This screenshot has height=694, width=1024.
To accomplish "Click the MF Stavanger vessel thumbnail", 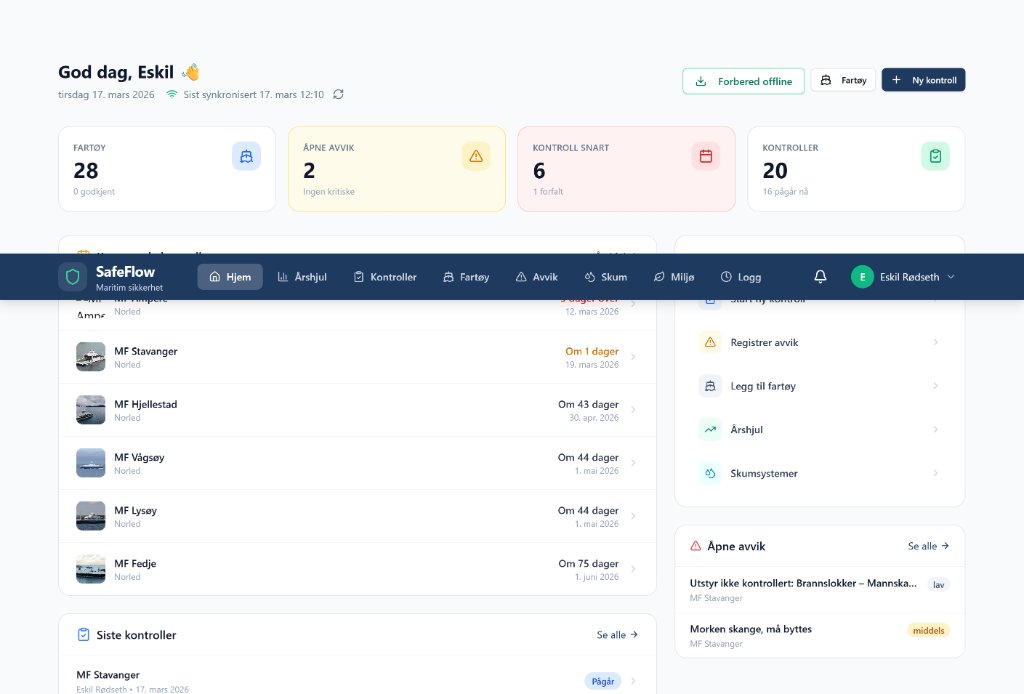I will click(90, 356).
